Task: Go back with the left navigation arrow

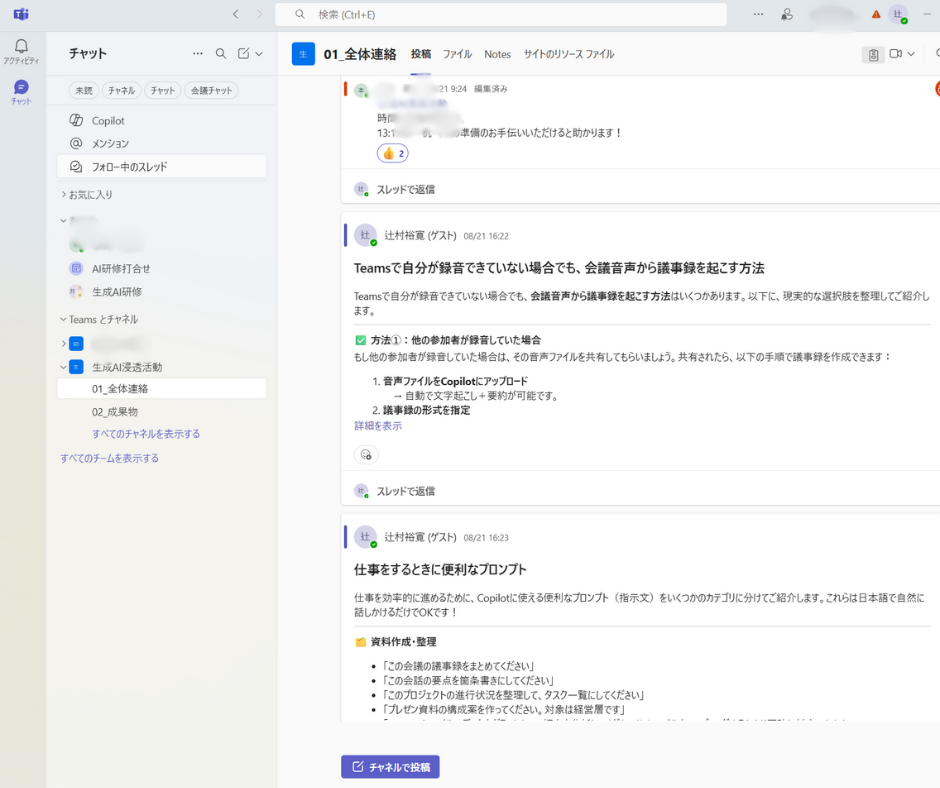Action: [x=236, y=14]
